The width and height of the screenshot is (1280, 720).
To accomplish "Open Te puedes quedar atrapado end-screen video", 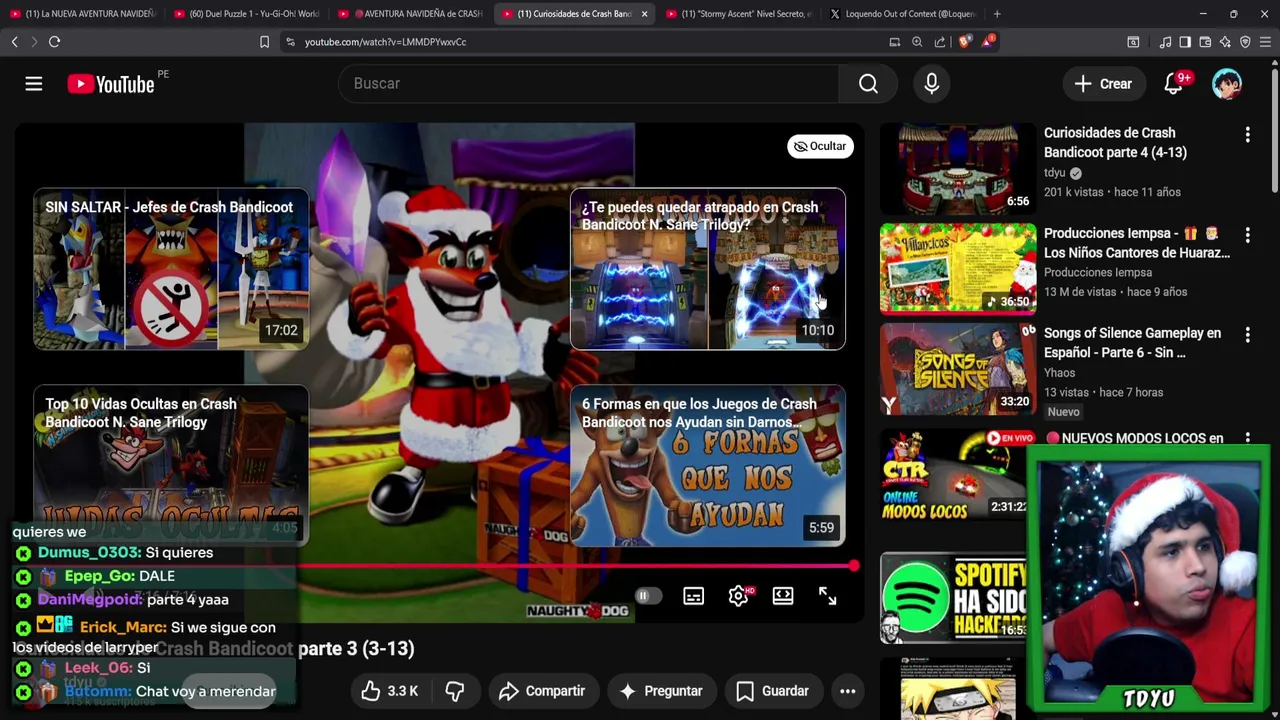I will 708,269.
